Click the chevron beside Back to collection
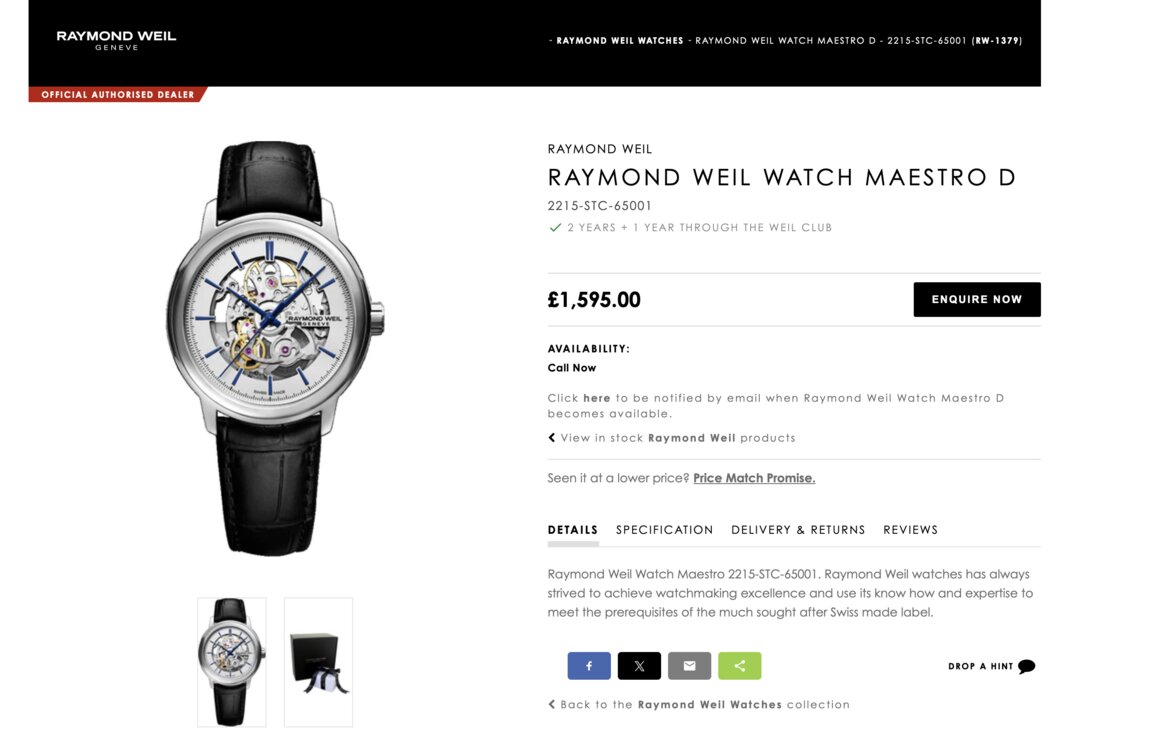 (552, 704)
